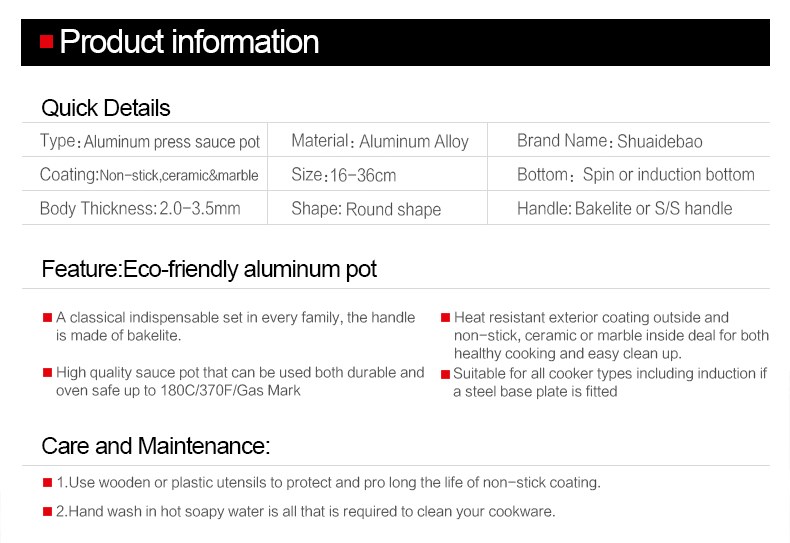
Task: Click the Bottom: Spin or induction bottom cell
Action: (x=629, y=174)
